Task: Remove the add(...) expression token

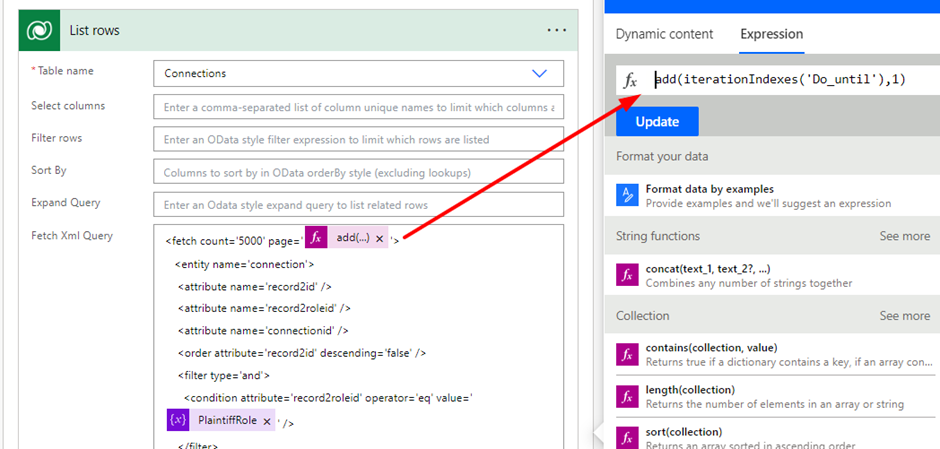Action: (380, 239)
